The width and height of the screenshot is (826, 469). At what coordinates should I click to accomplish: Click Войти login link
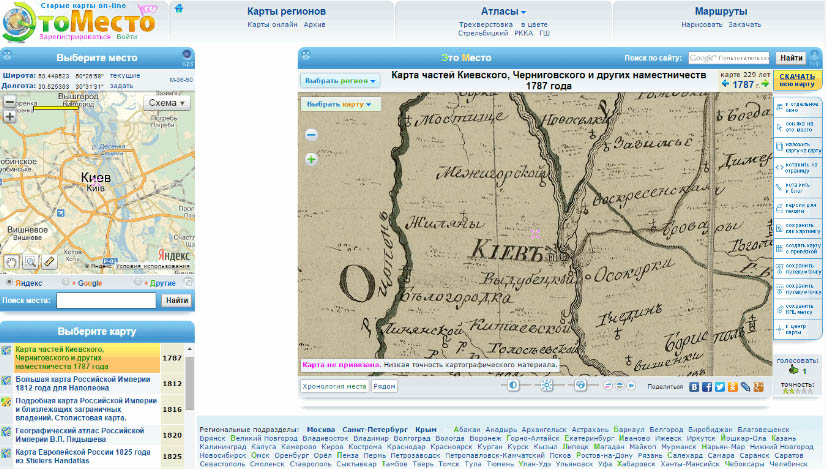pyautogui.click(x=126, y=36)
